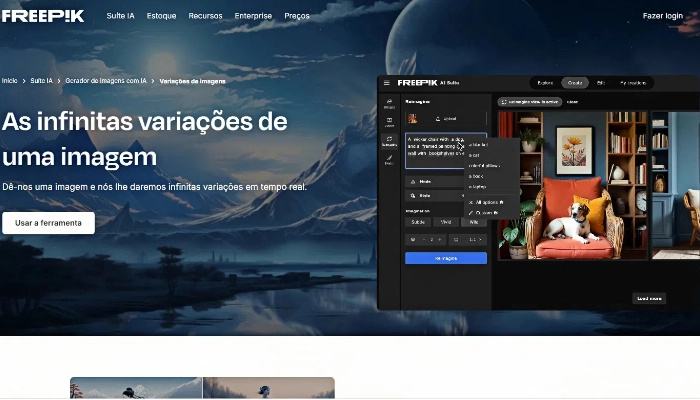
Task: Open the Suite IA menu
Action: (x=120, y=16)
